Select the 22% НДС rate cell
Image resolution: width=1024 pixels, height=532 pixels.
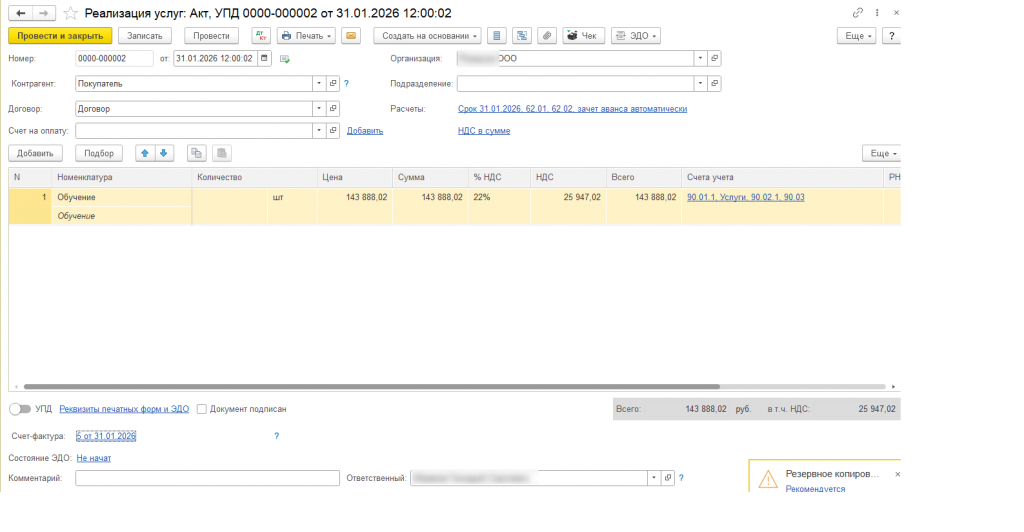[499, 197]
